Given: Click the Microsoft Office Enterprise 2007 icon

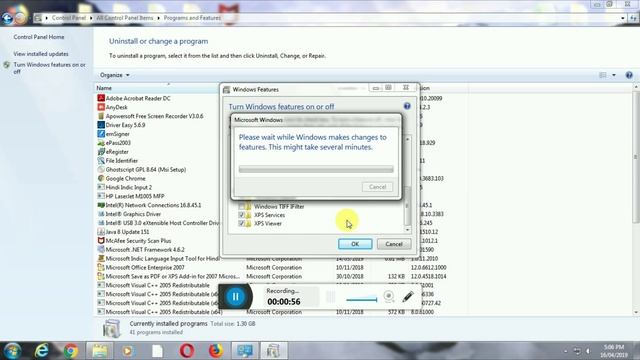Looking at the screenshot, I should [x=101, y=267].
